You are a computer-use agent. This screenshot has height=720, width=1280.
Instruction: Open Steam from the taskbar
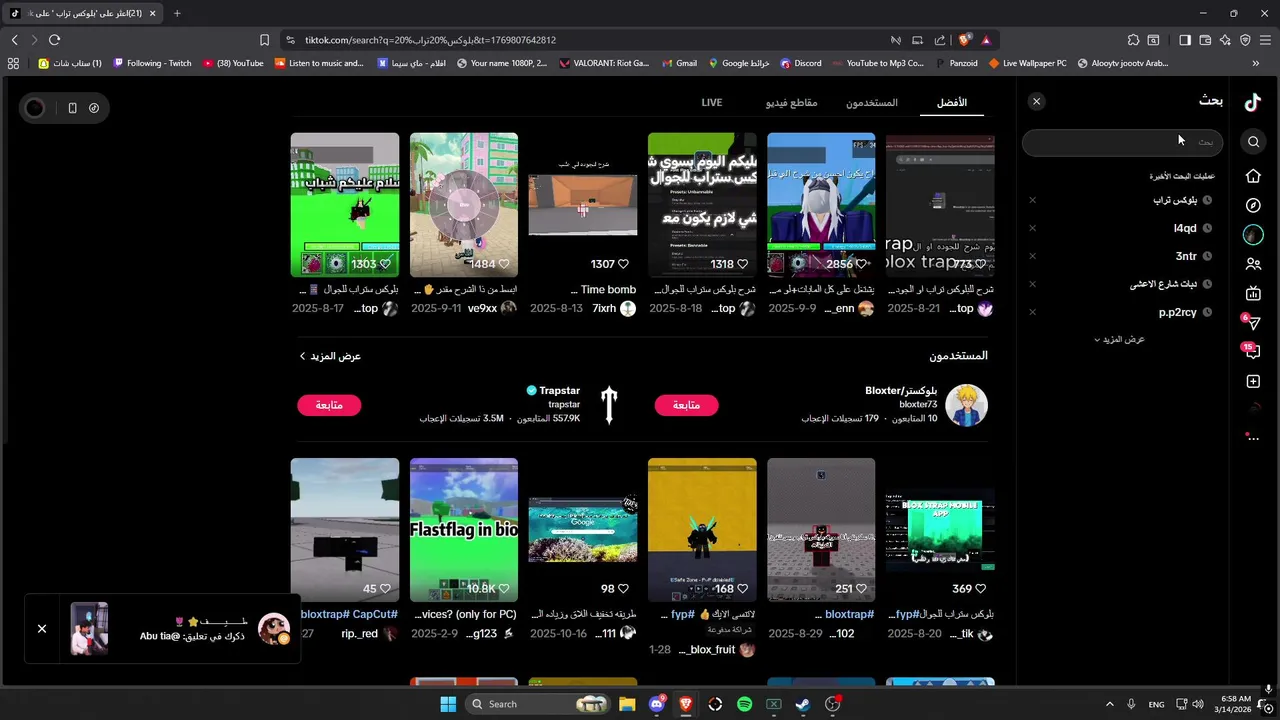coord(802,704)
